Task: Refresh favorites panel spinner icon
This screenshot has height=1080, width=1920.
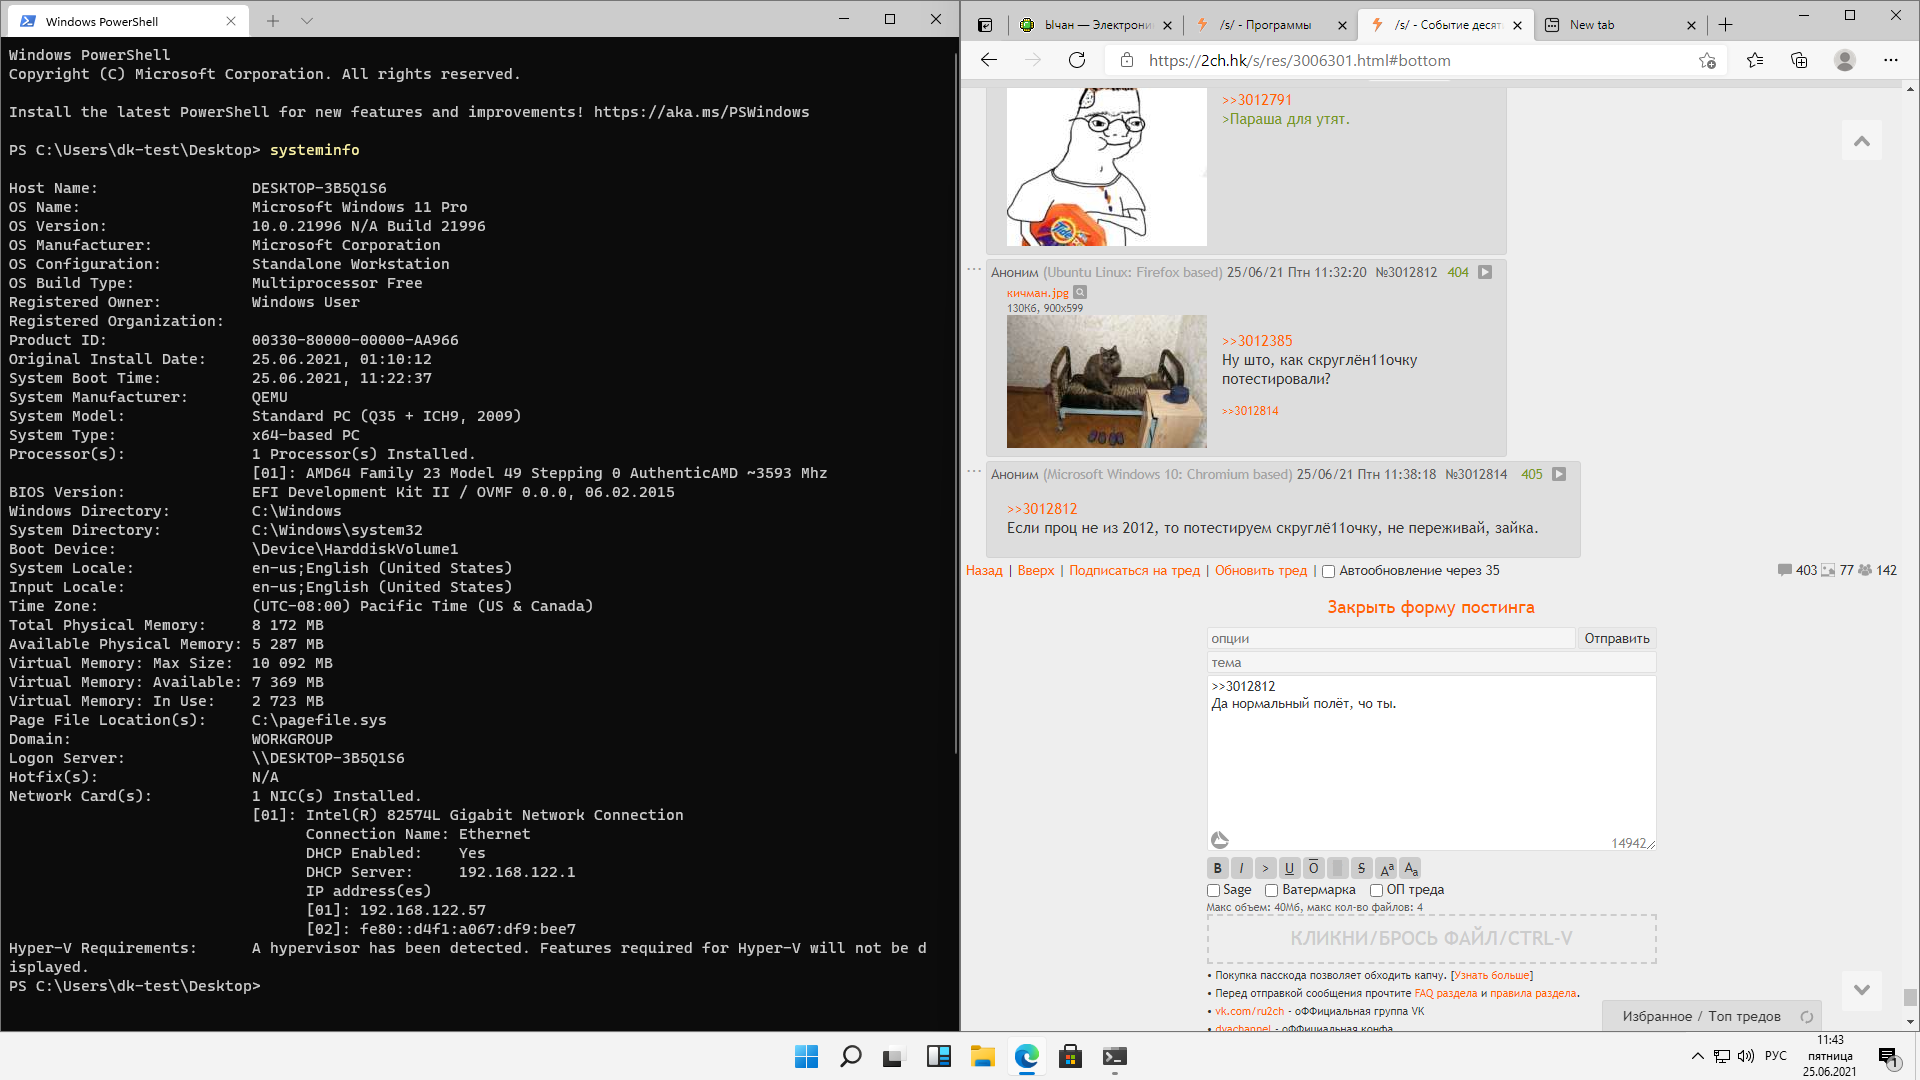Action: pyautogui.click(x=1807, y=1017)
